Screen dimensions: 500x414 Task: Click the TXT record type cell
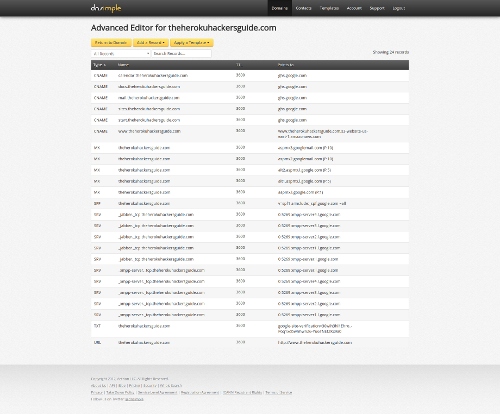pos(97,326)
